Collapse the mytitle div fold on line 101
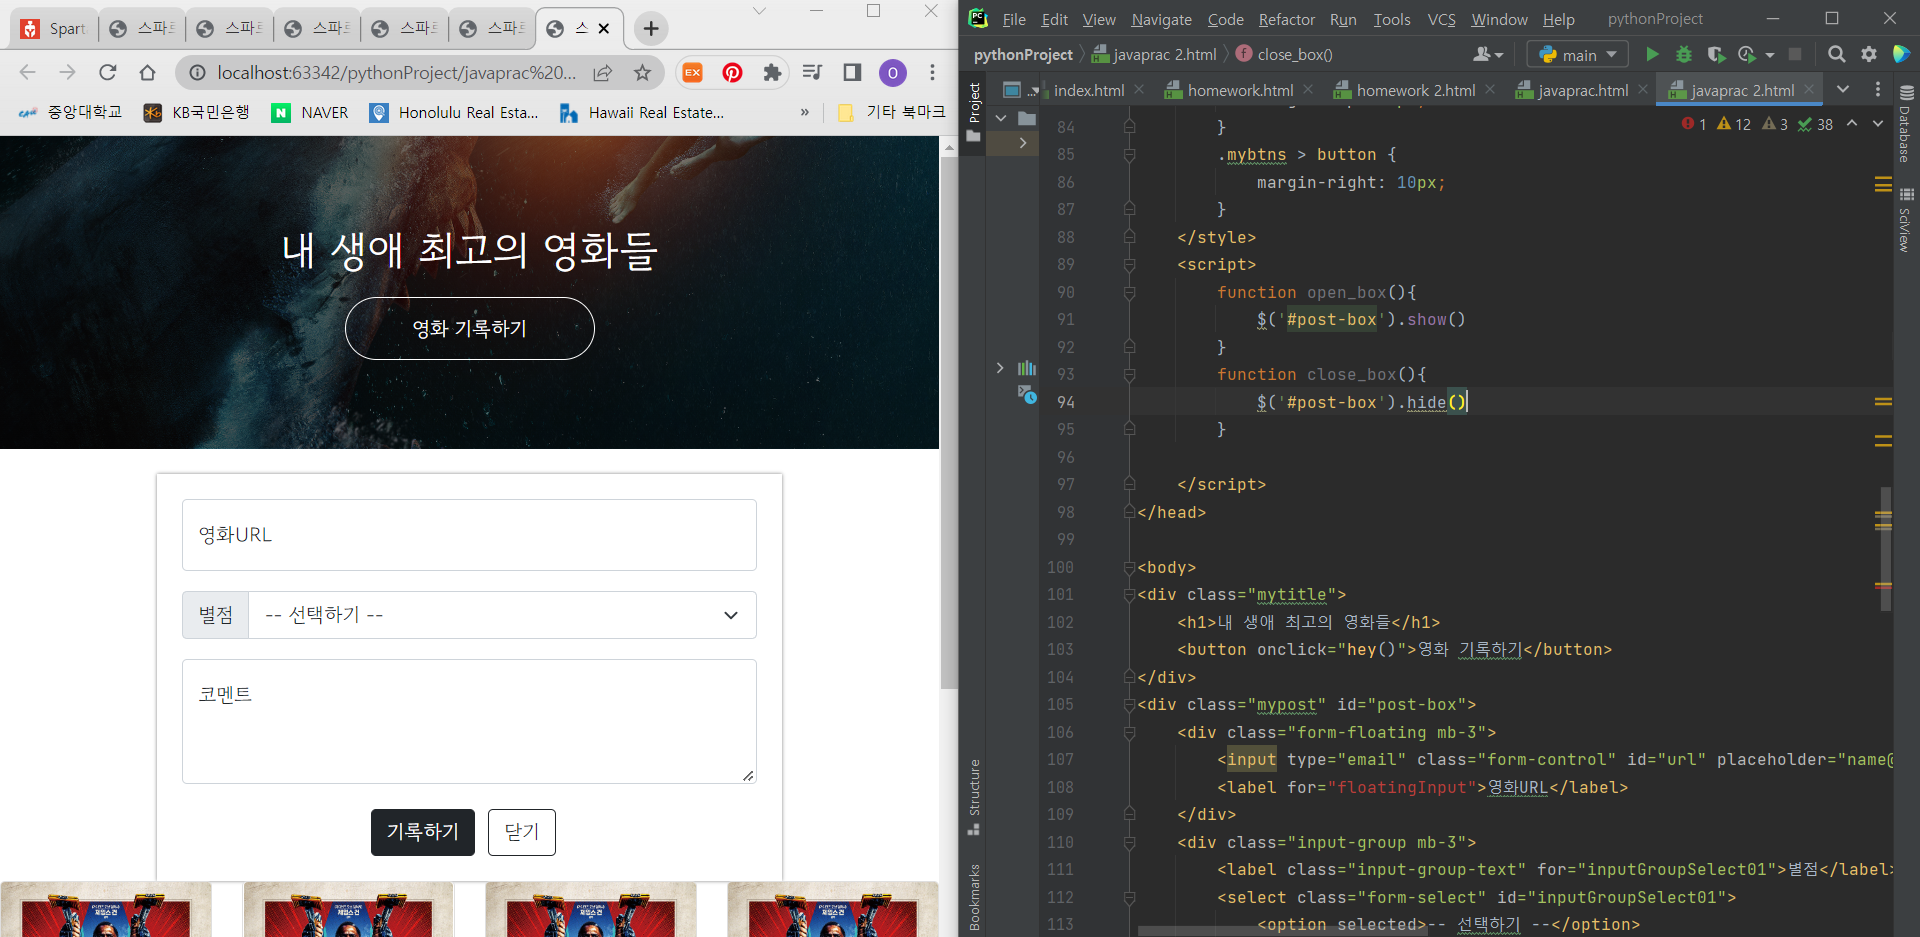Screen dimensions: 1920x937 (1129, 595)
